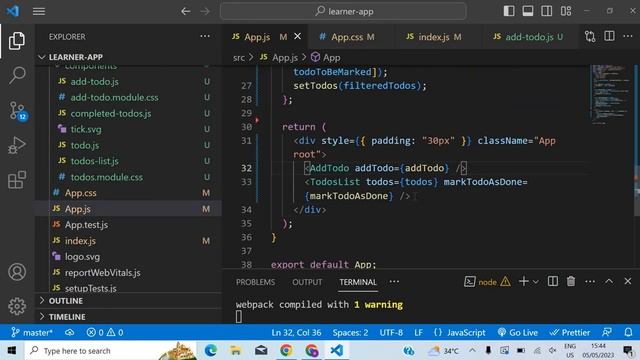Open App.css in the file tree
This screenshot has height=360, width=640.
[x=80, y=193]
